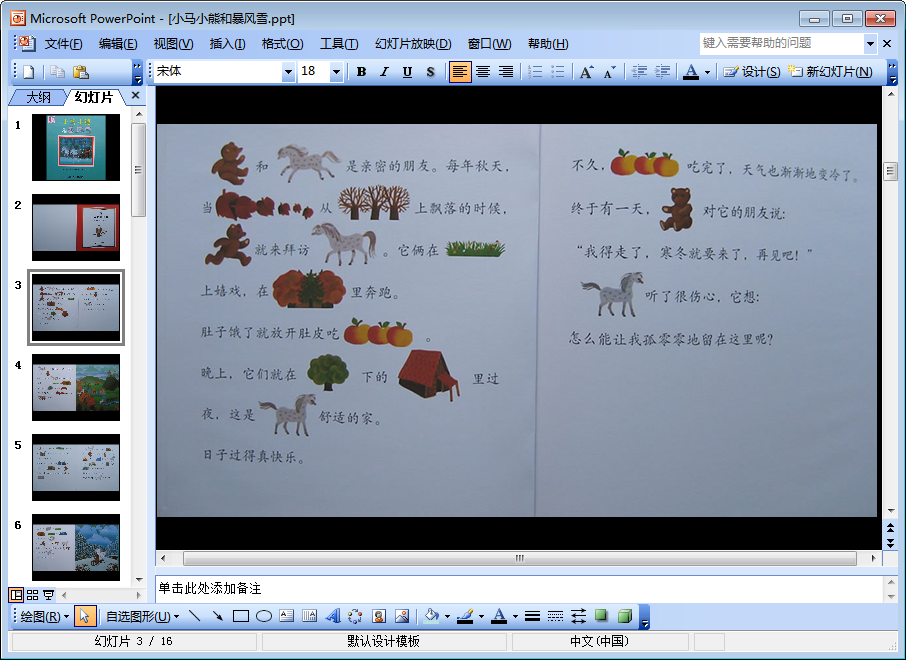Open the 文件(F) menu
Screen dimensions: 906x660
pyautogui.click(x=64, y=44)
